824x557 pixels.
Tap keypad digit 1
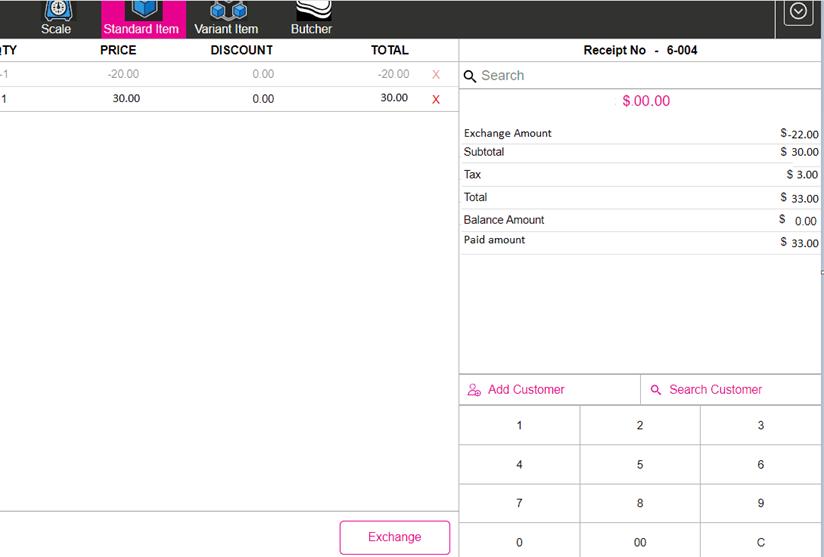click(x=519, y=425)
